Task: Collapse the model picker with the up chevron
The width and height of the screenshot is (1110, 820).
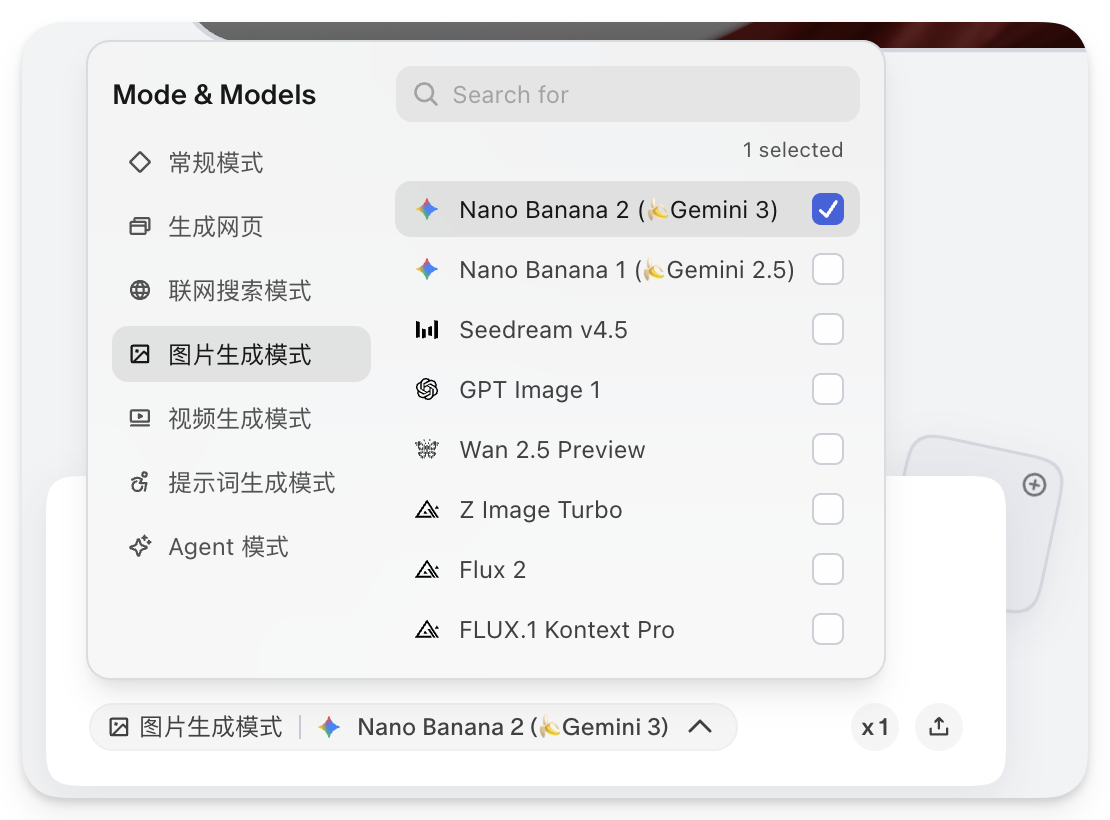Action: click(700, 727)
